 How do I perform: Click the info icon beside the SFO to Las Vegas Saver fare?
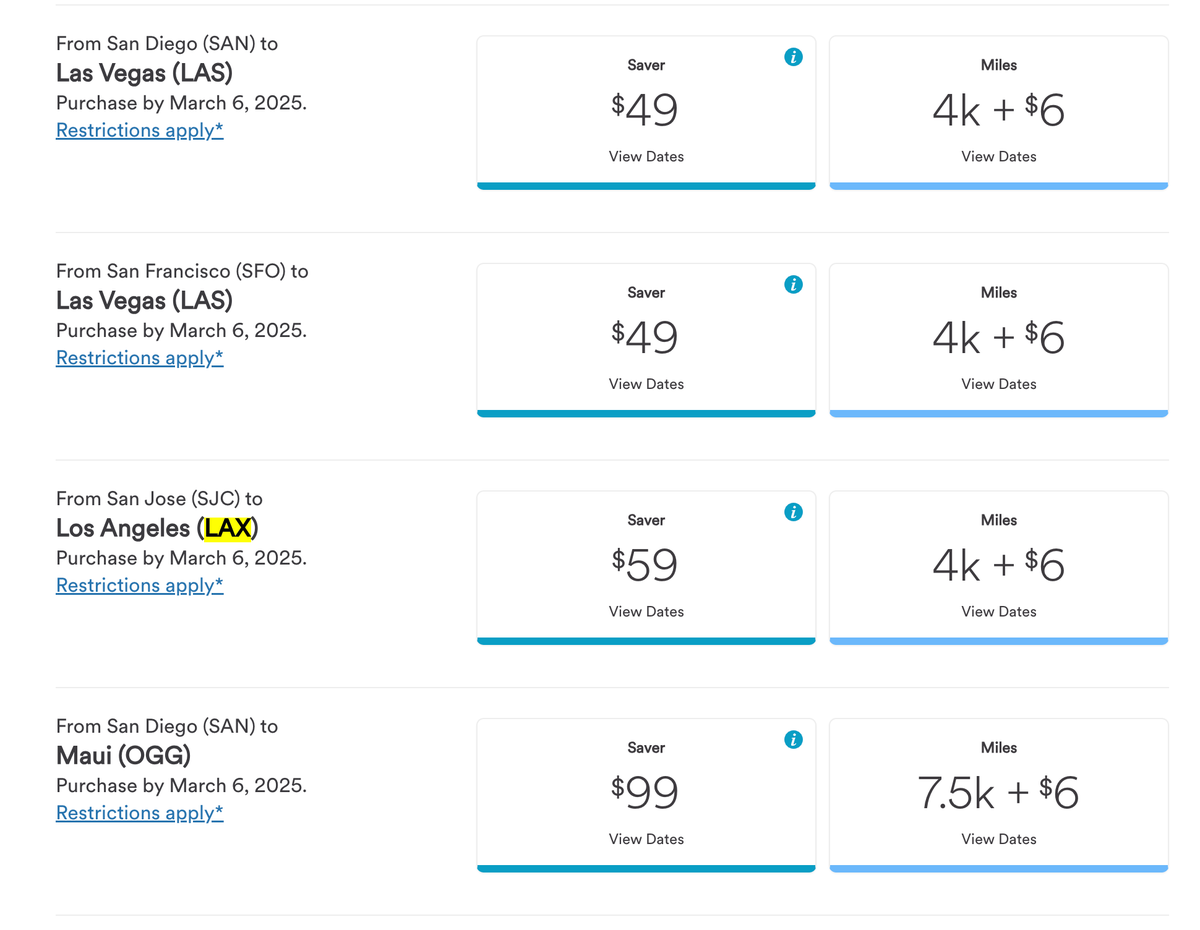click(x=793, y=284)
